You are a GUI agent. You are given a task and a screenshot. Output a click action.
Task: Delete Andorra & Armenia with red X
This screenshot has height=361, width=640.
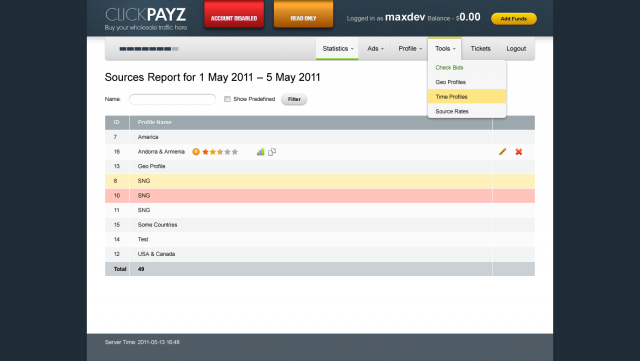519,152
